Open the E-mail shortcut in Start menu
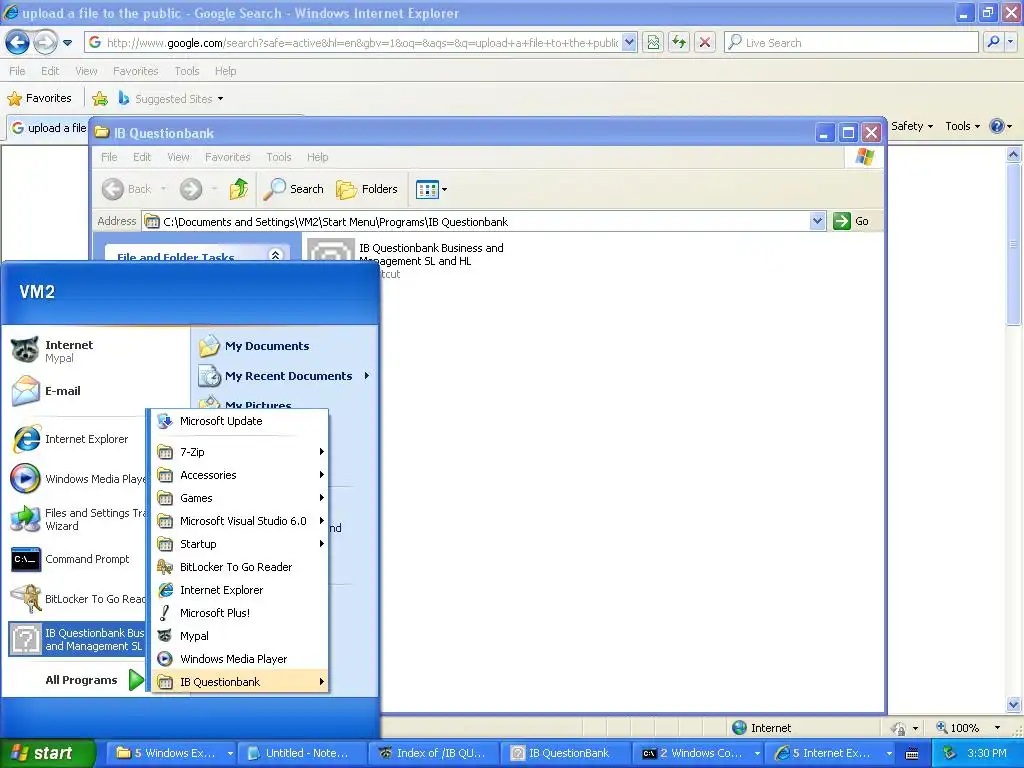1024x768 pixels. [x=46, y=391]
